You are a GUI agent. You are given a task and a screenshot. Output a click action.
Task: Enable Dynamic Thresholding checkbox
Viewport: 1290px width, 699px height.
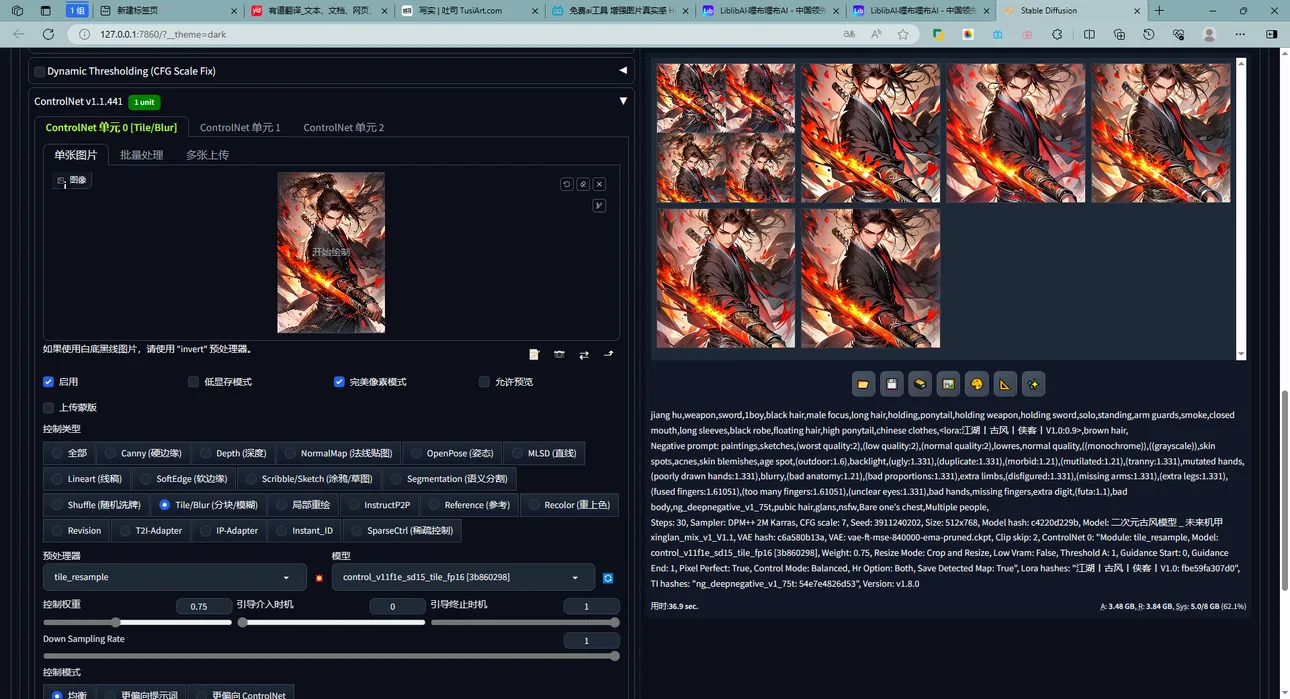(x=40, y=72)
